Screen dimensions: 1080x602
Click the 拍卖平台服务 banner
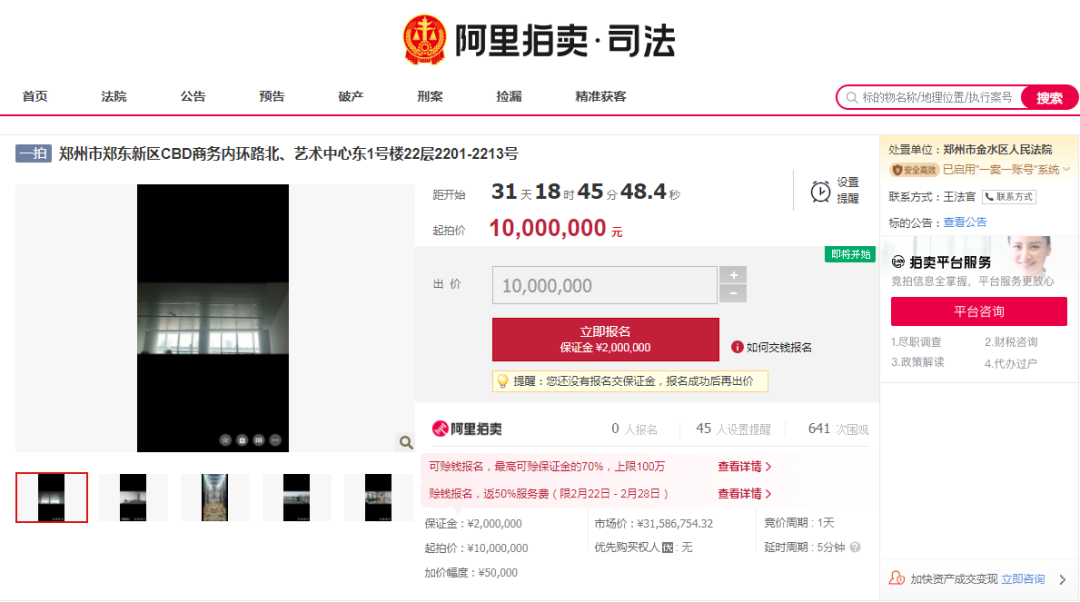pos(979,262)
